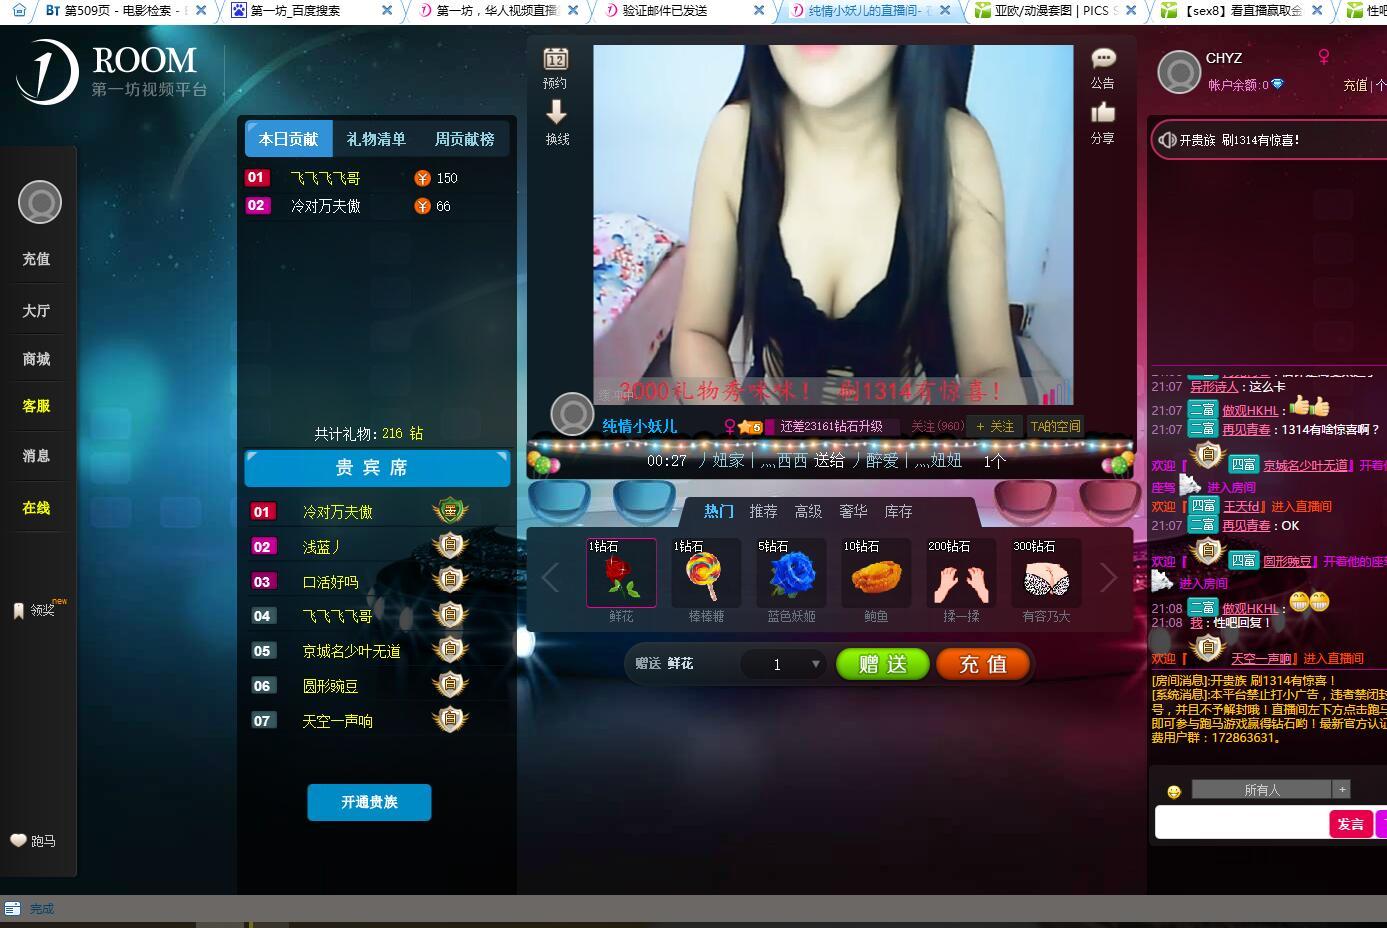Screen dimensions: 1387x928
Task: Show next gifts with right arrow
Action: [x=1107, y=577]
